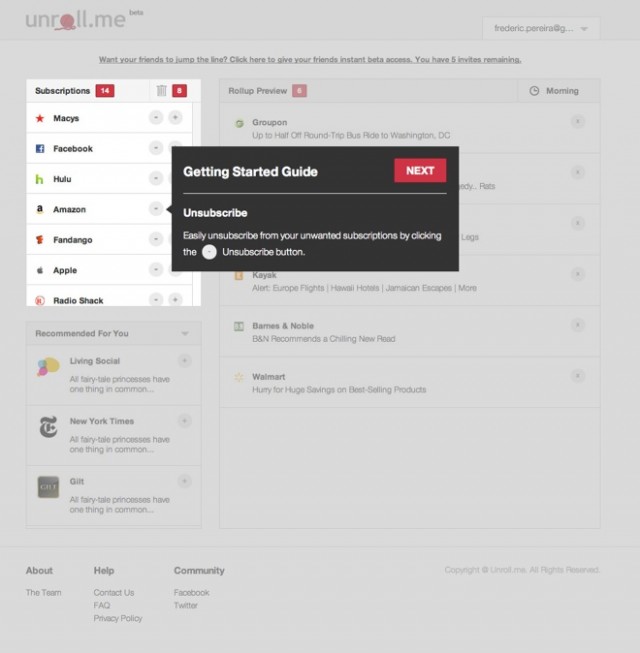Remove Barnes & Noble from rollup preview
Screen dimensions: 640x653
tap(578, 324)
